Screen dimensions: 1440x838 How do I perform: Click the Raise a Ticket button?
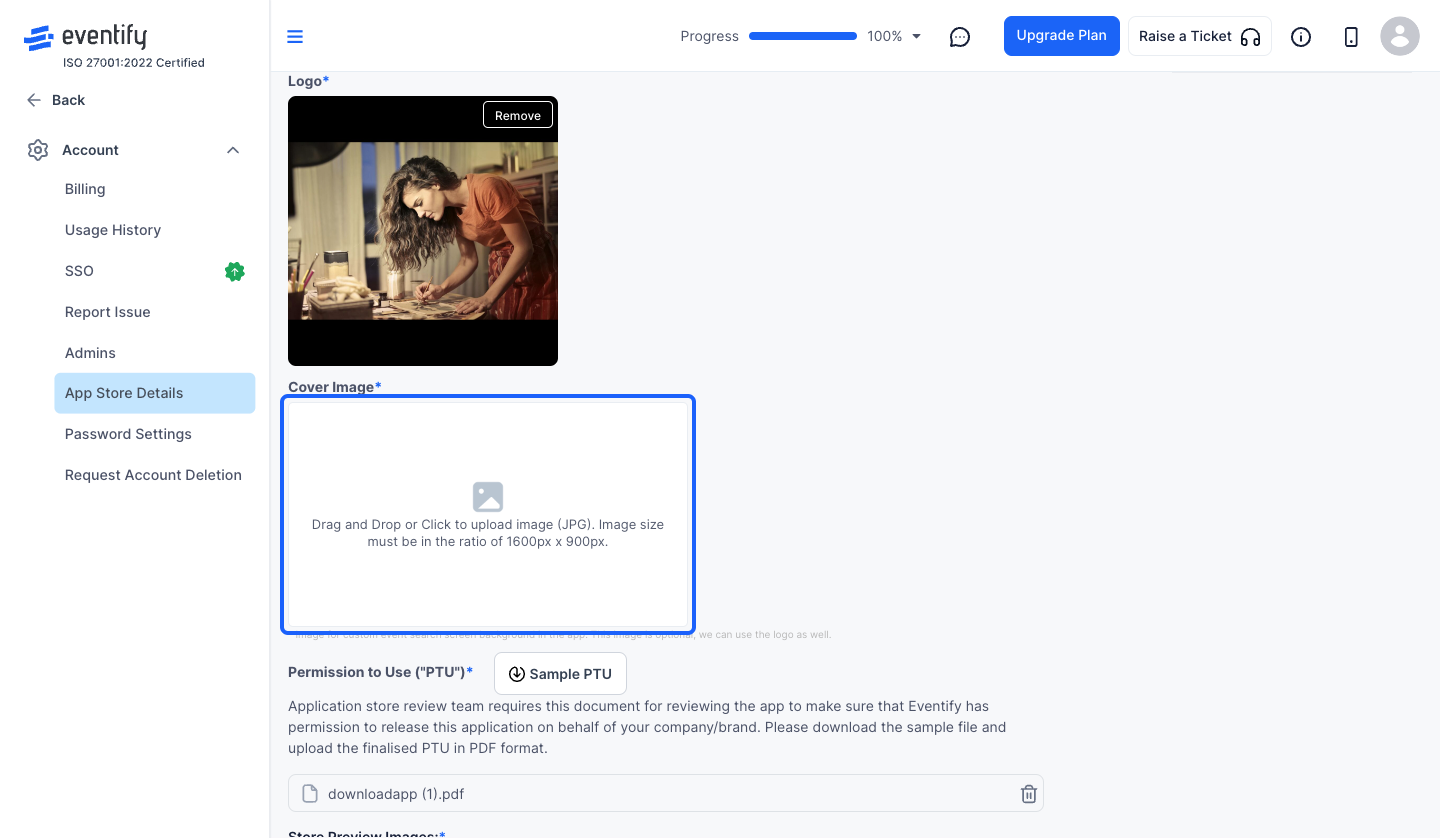[x=1200, y=36]
